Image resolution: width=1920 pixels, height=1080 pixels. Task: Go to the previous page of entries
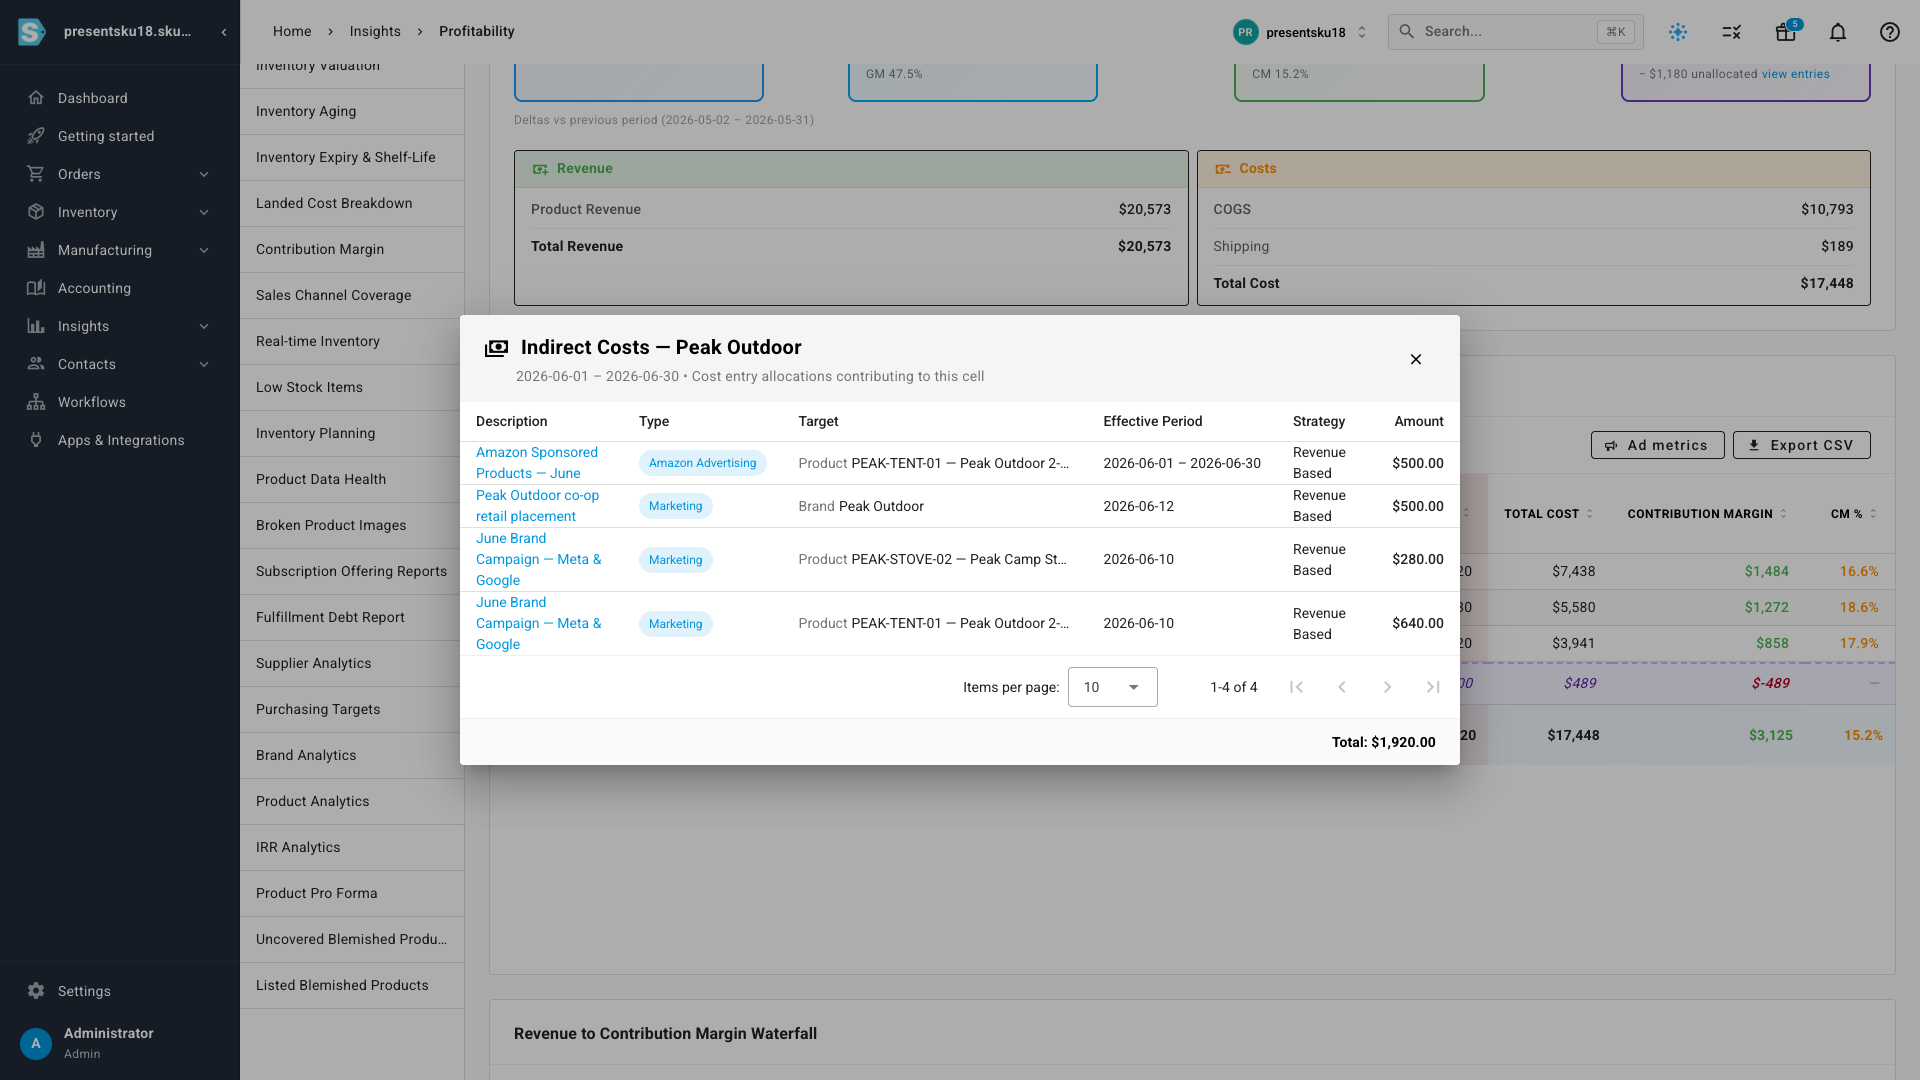pos(1342,687)
